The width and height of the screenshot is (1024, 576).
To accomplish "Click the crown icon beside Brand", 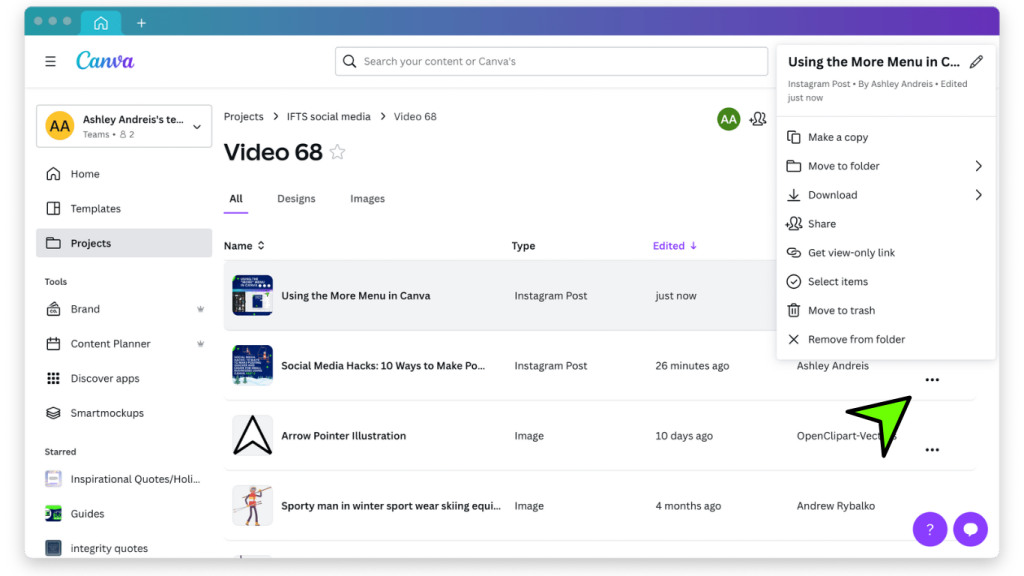I will point(200,309).
